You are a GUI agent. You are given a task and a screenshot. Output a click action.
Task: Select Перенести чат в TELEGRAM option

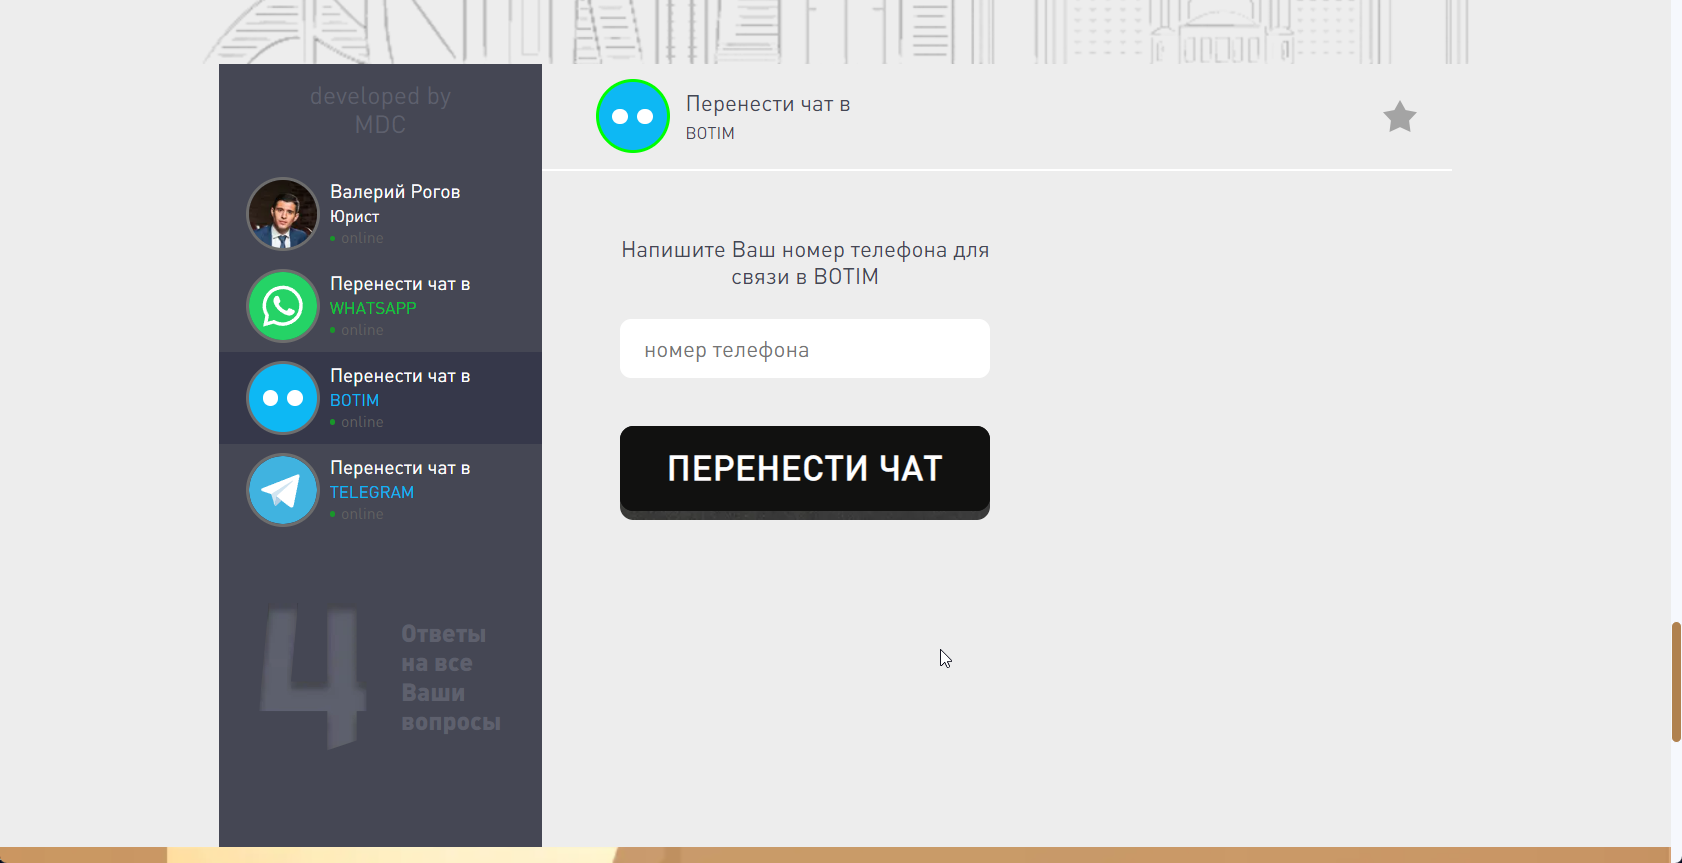380,490
